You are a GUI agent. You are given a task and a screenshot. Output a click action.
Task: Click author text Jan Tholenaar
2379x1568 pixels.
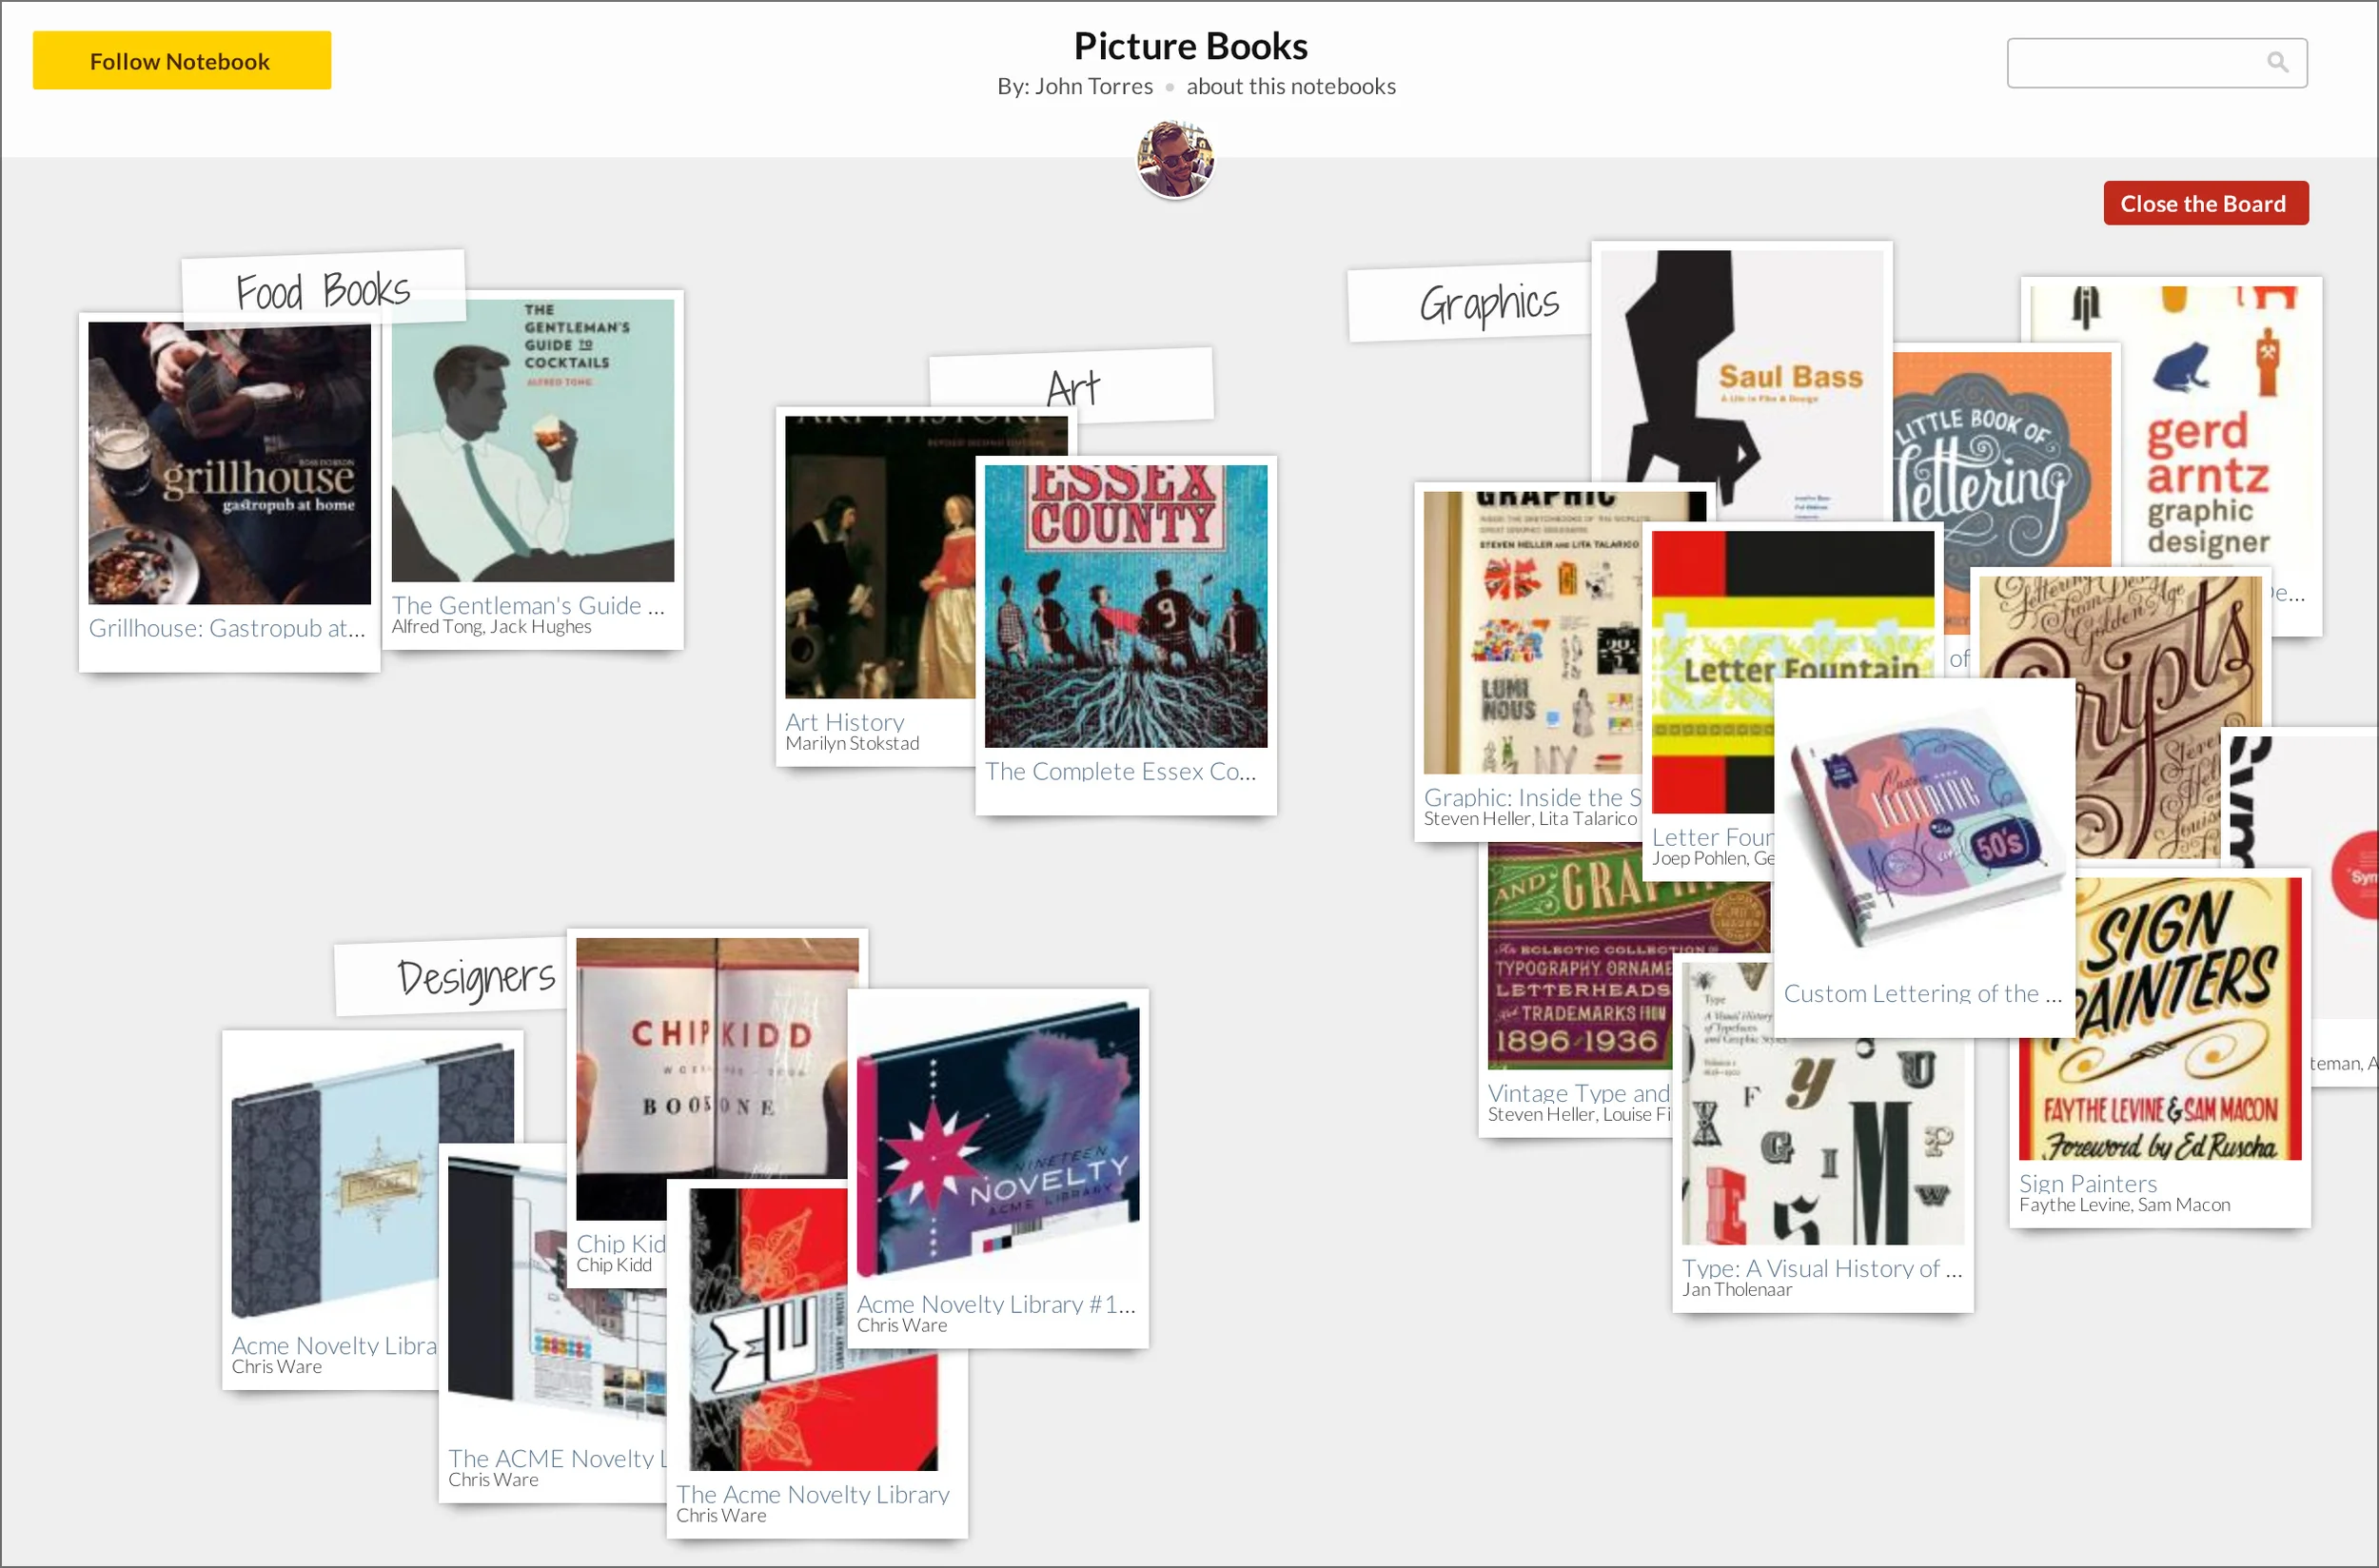click(1737, 1290)
